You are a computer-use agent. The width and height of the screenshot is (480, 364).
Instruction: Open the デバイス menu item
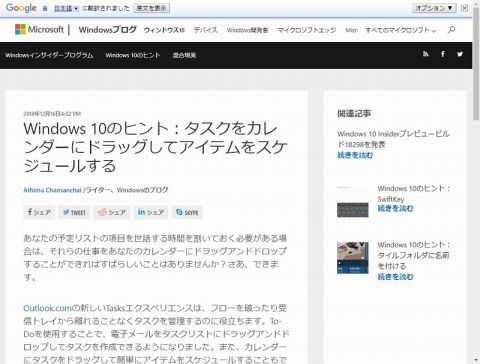205,30
